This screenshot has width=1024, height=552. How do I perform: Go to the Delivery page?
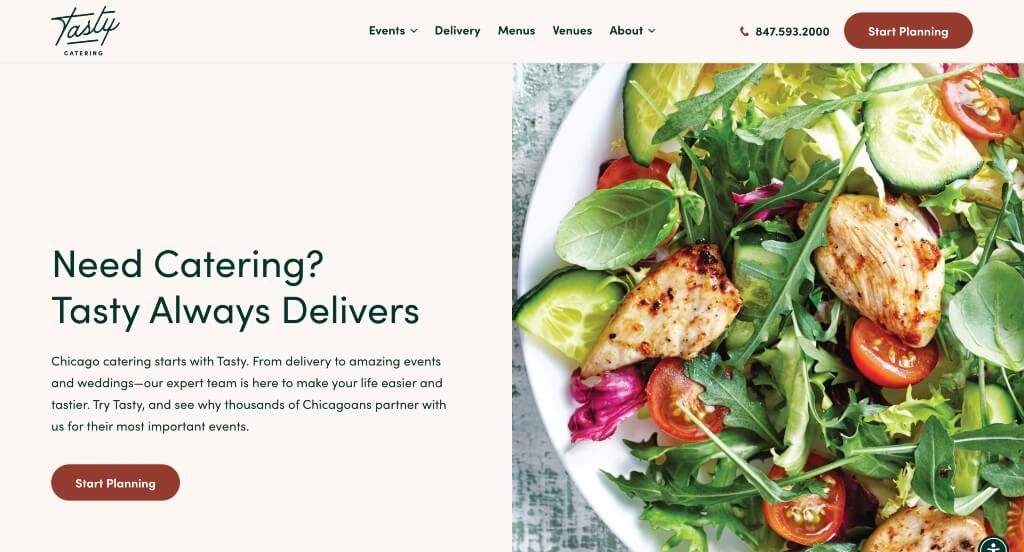pyautogui.click(x=457, y=31)
